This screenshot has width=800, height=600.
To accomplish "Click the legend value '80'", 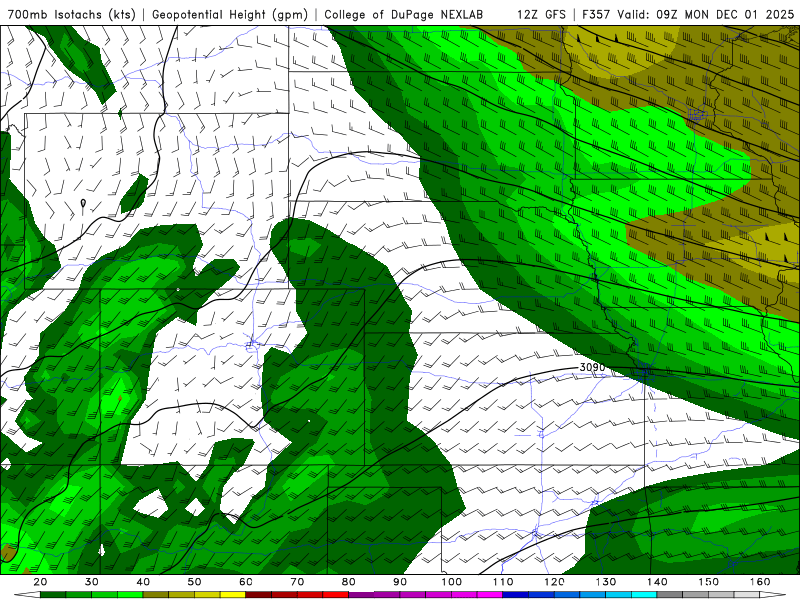I will point(348,582).
